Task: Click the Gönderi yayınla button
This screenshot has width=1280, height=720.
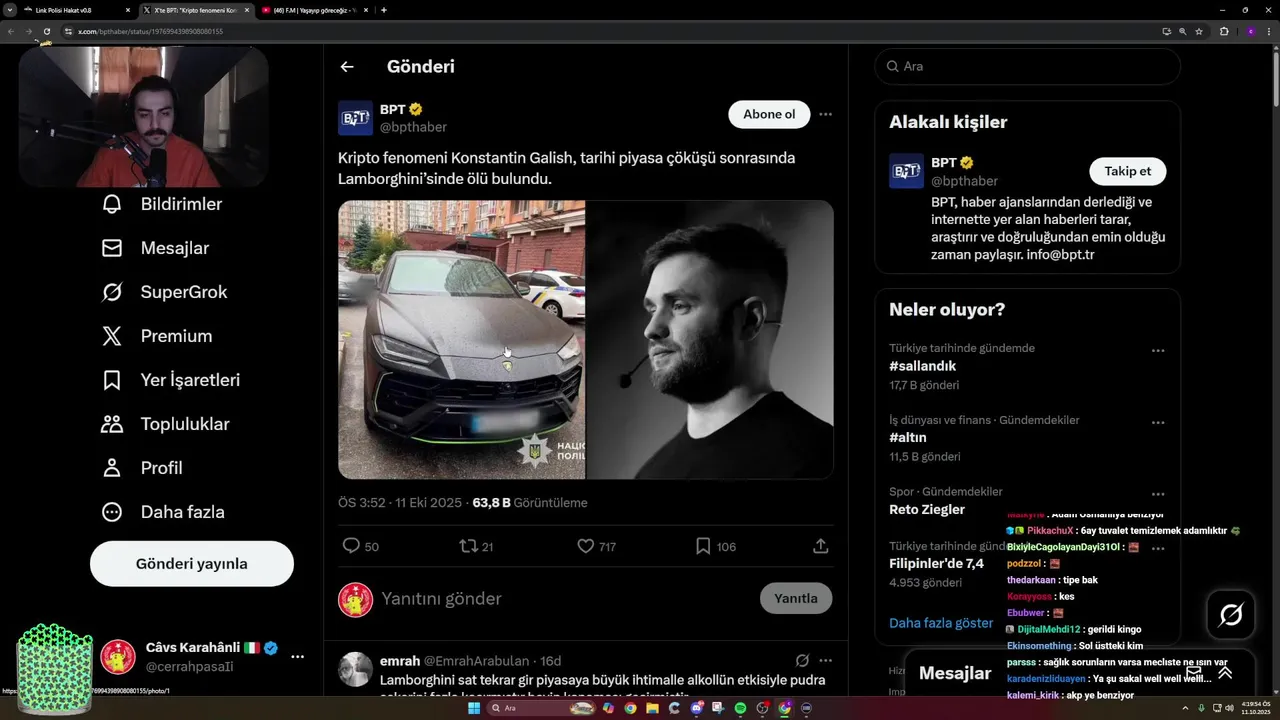Action: [x=192, y=564]
